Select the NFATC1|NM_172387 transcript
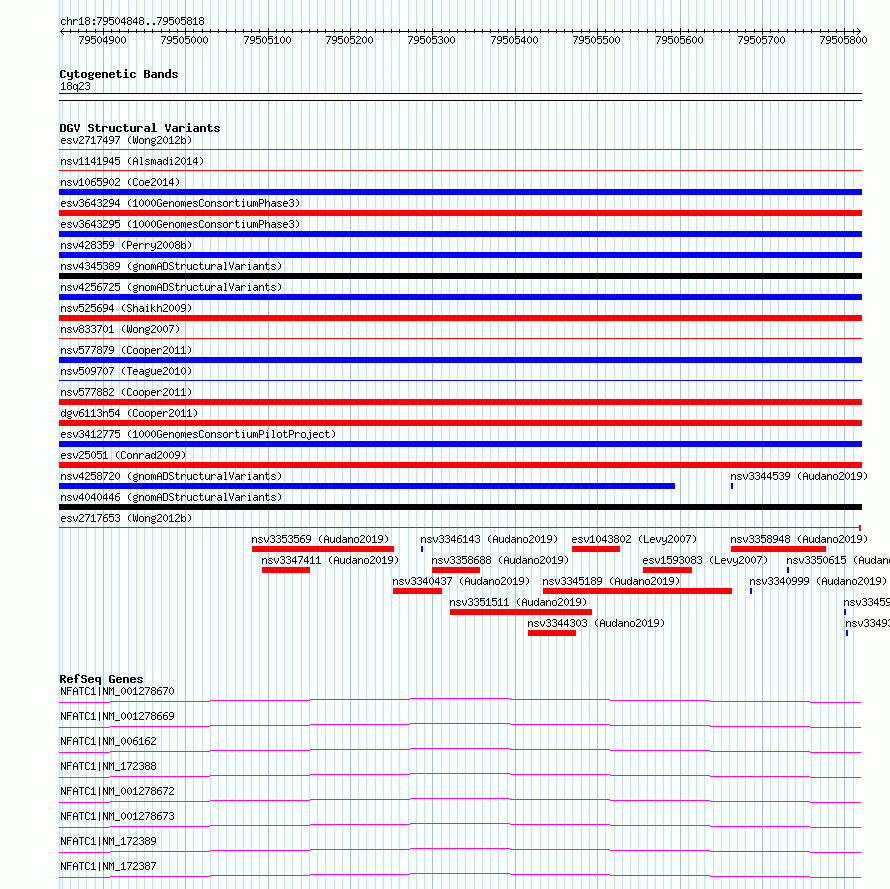 (108, 866)
